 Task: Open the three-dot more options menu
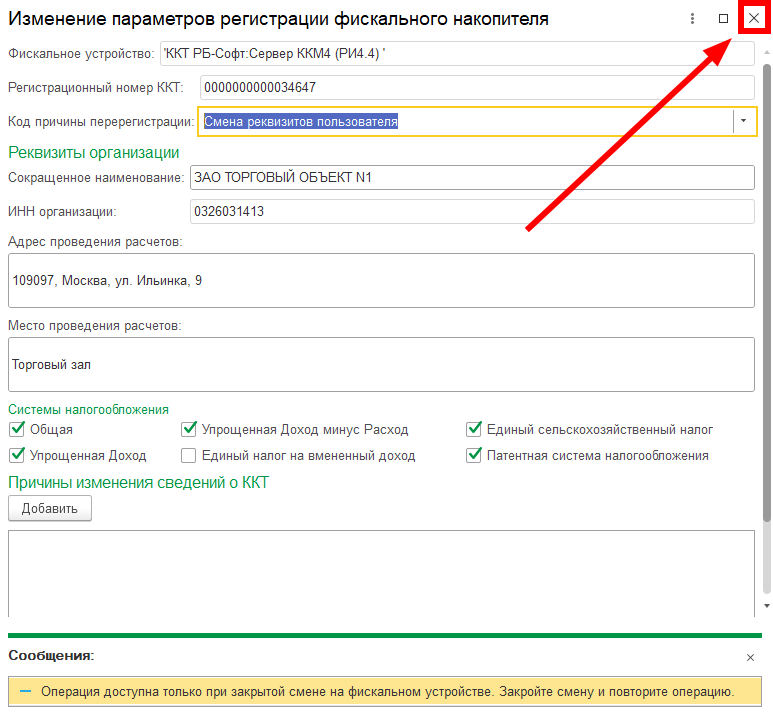click(692, 19)
